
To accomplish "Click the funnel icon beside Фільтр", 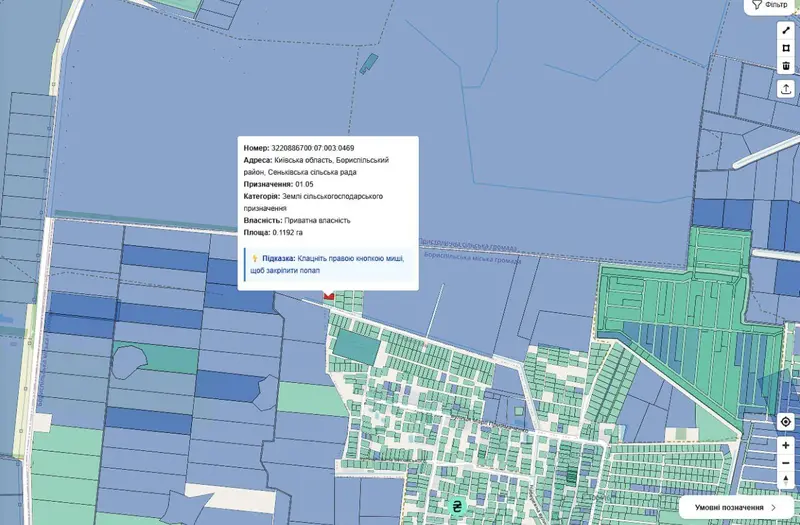I will pyautogui.click(x=757, y=5).
